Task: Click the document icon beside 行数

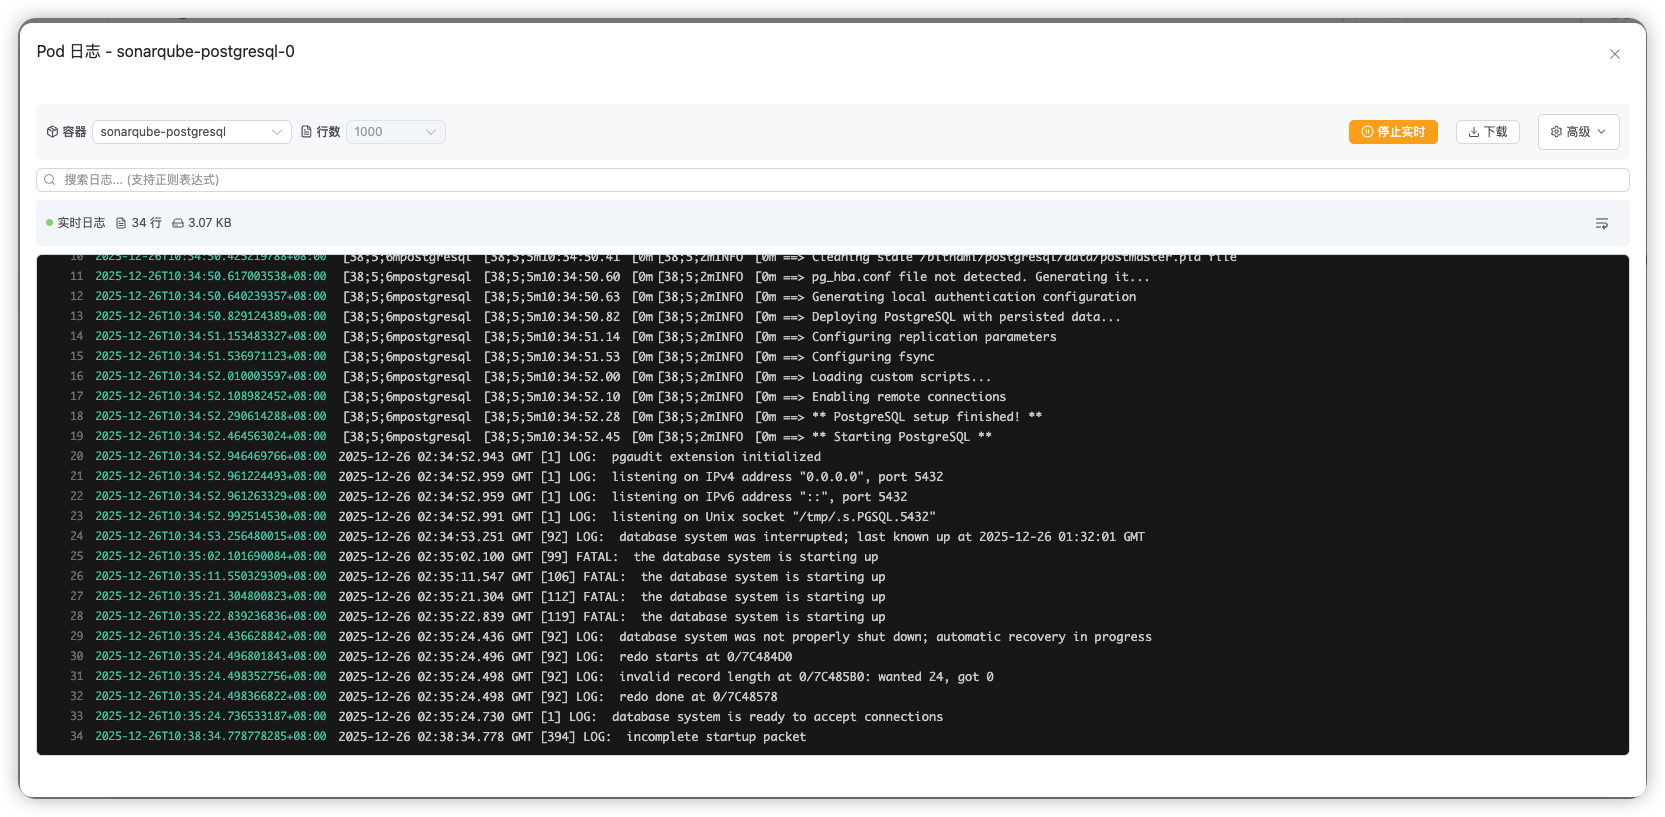Action: pos(307,132)
